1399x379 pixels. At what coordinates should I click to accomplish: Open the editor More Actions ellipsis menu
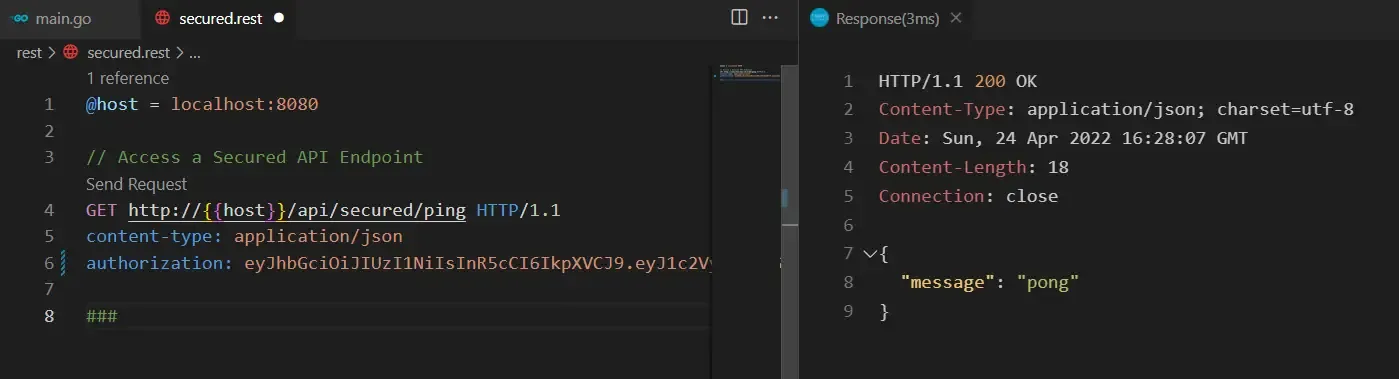(770, 17)
